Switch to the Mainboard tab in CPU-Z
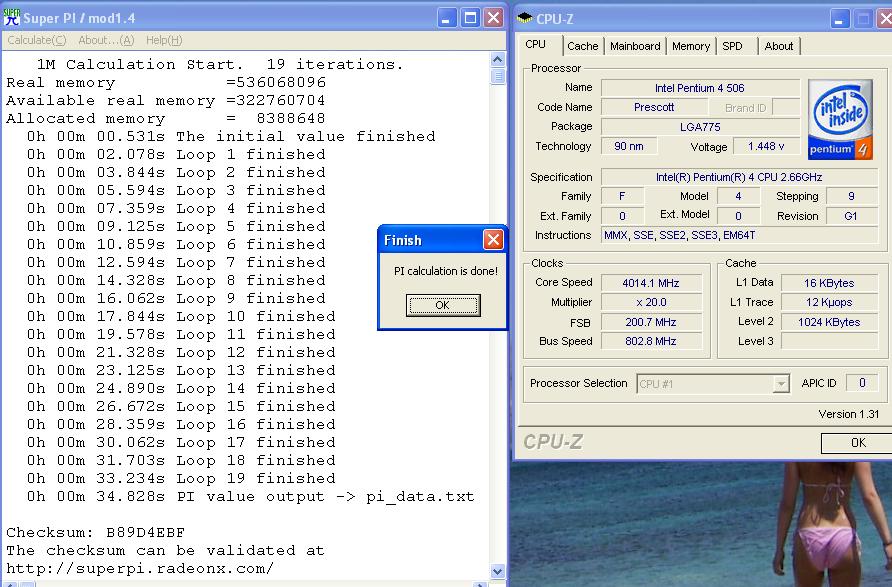 (x=635, y=46)
